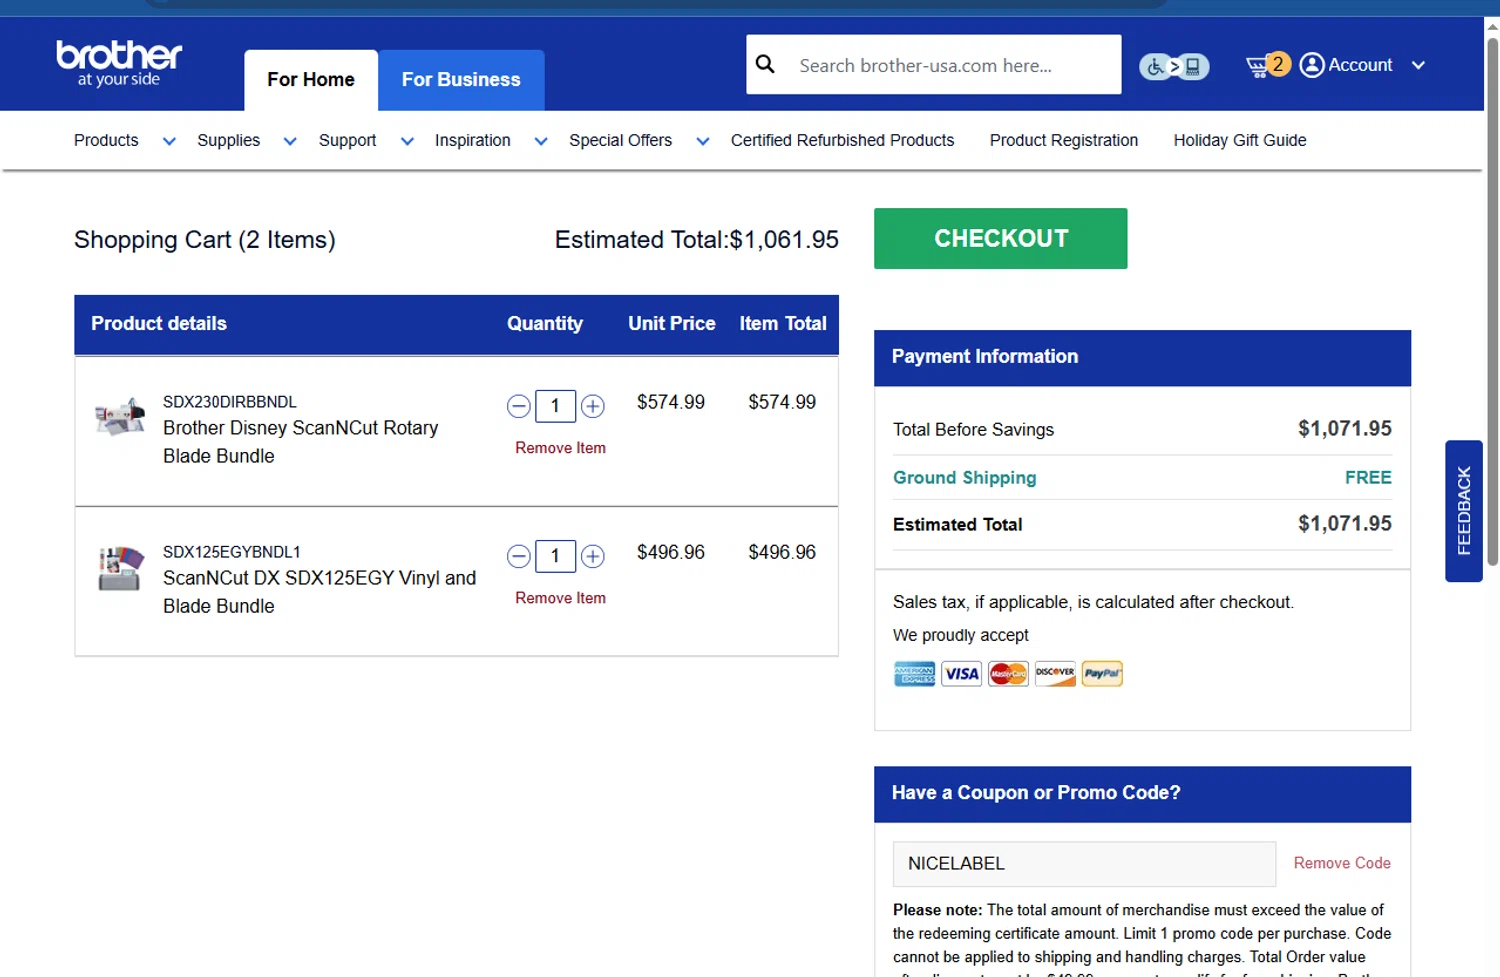
Task: Increase quantity of Disney ScanNCut bundle
Action: [x=593, y=406]
